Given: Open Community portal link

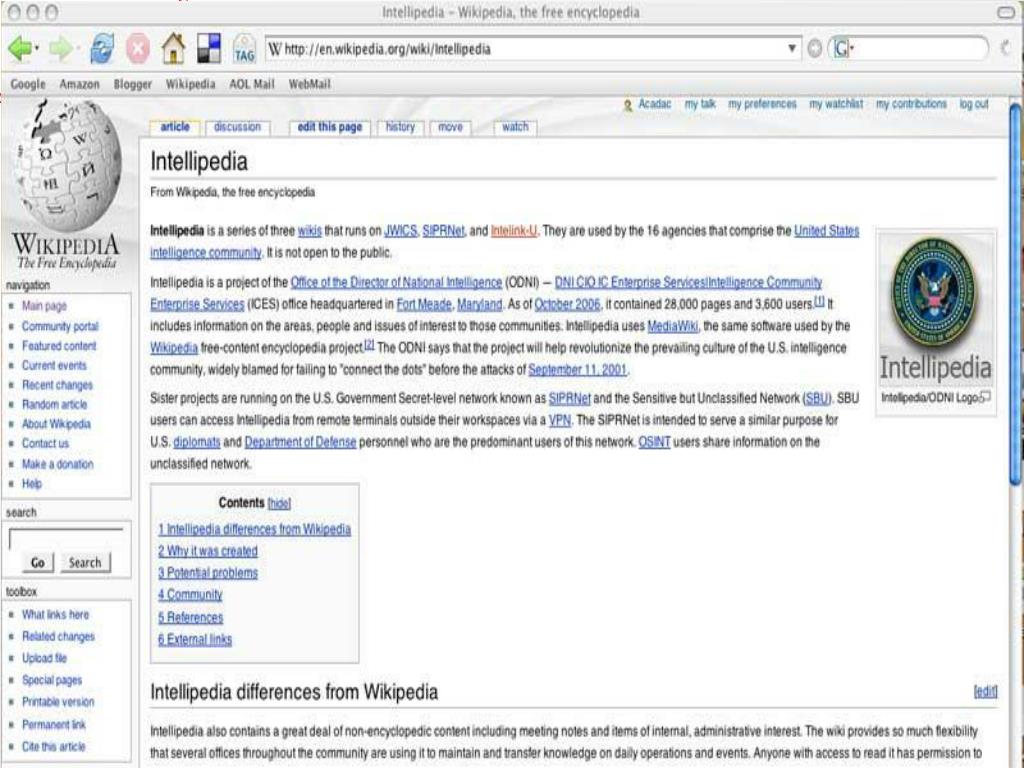Looking at the screenshot, I should pos(60,326).
